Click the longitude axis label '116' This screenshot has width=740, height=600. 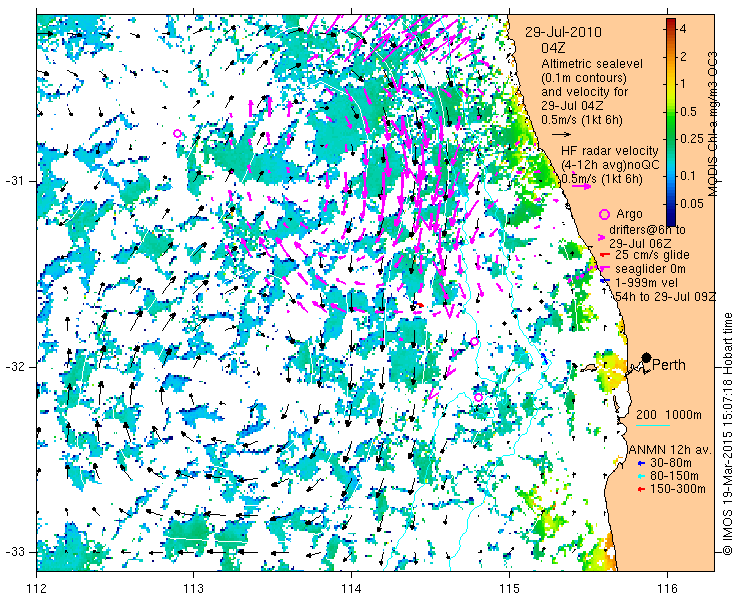pyautogui.click(x=667, y=589)
